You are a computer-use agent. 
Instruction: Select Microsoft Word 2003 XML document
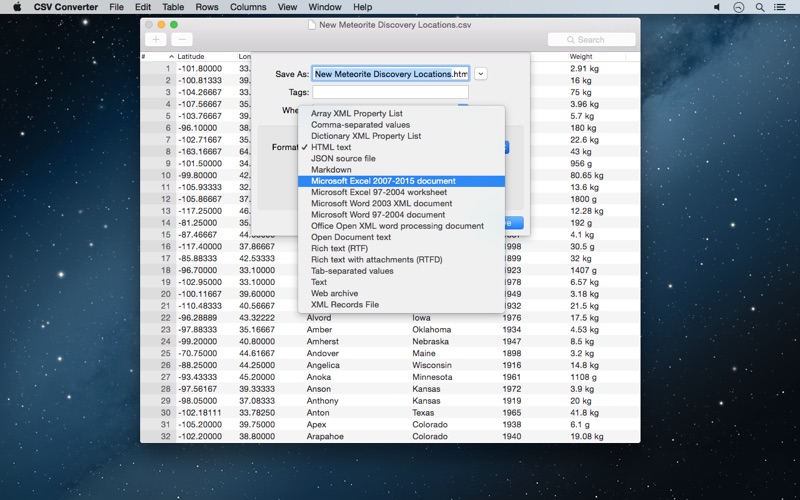402,203
